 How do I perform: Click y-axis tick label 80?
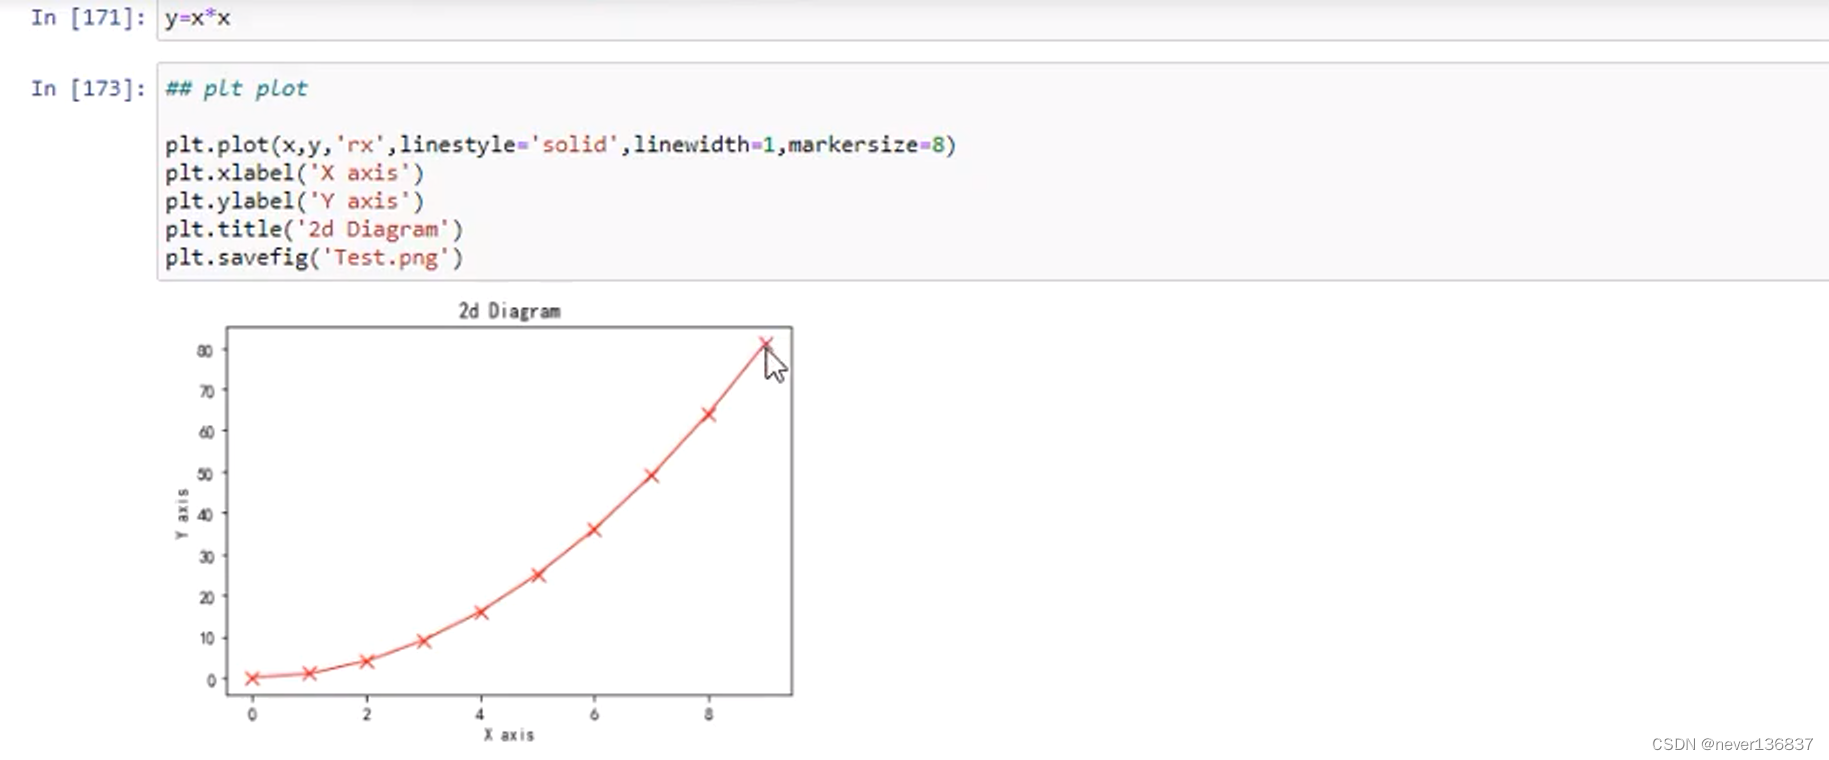[205, 350]
